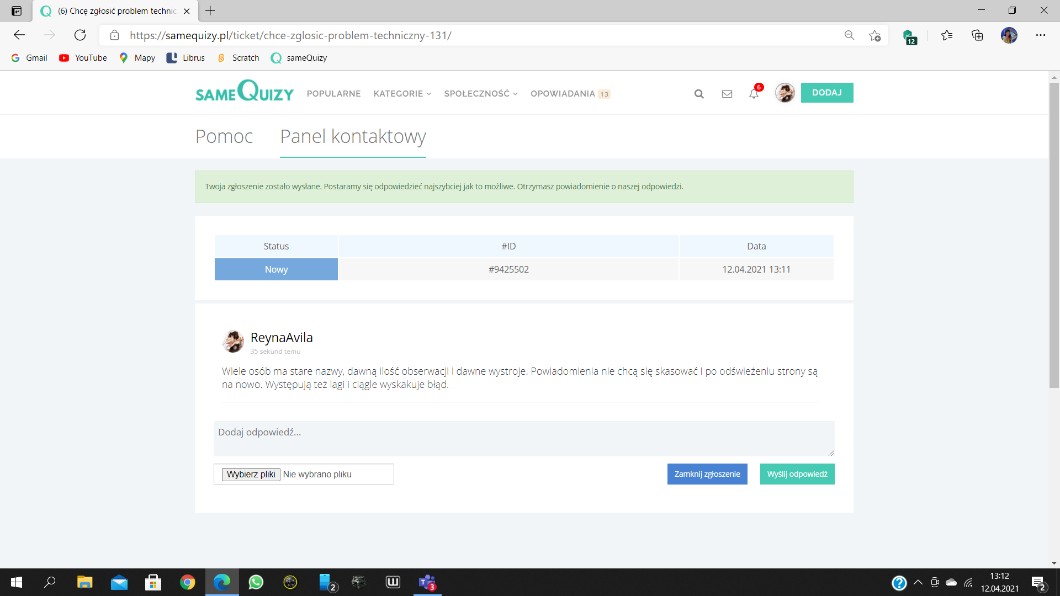
Task: Click the user profile avatar in header
Action: [785, 93]
